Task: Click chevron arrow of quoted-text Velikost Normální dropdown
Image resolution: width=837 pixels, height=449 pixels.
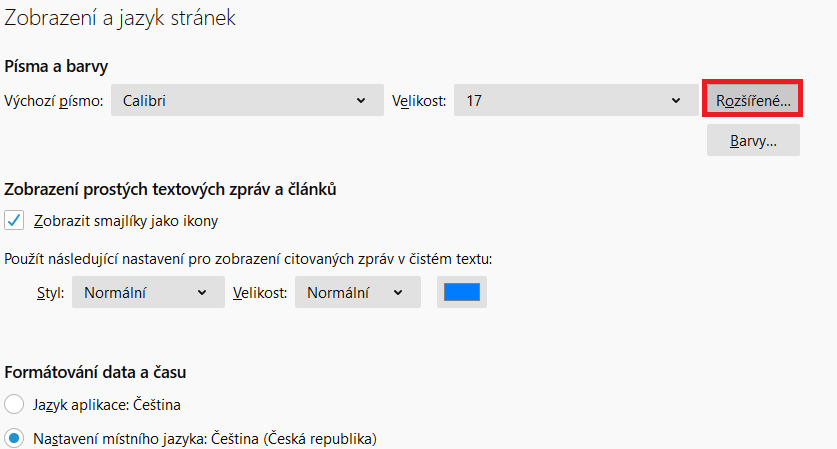Action: coord(398,293)
